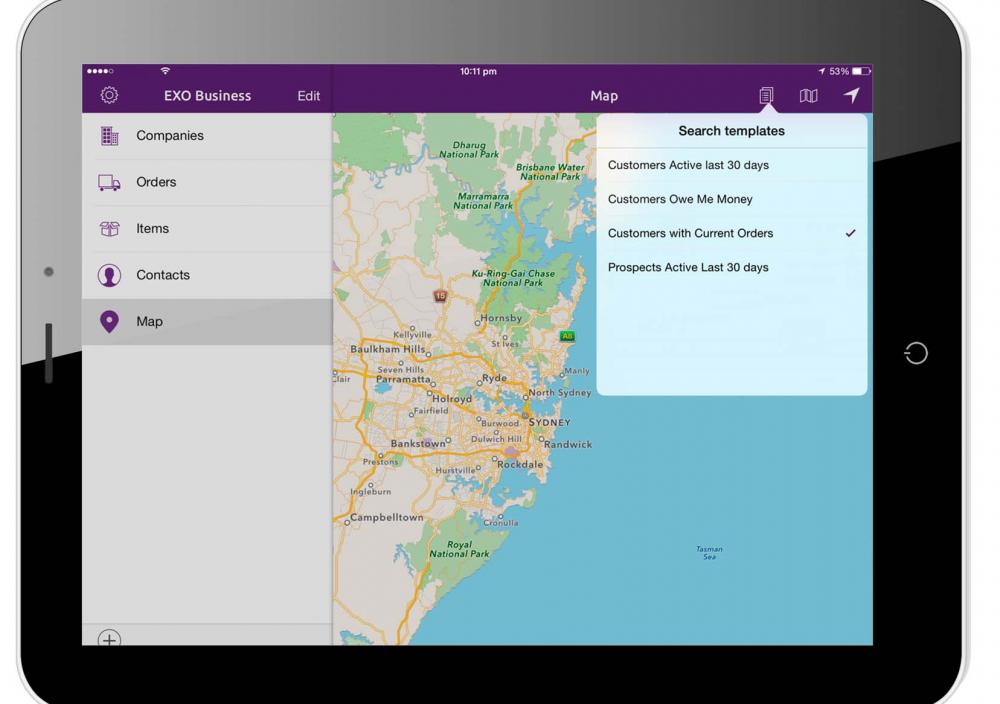
Task: Click Ku-Ring-Gai Chase National Park label
Action: pos(513,278)
